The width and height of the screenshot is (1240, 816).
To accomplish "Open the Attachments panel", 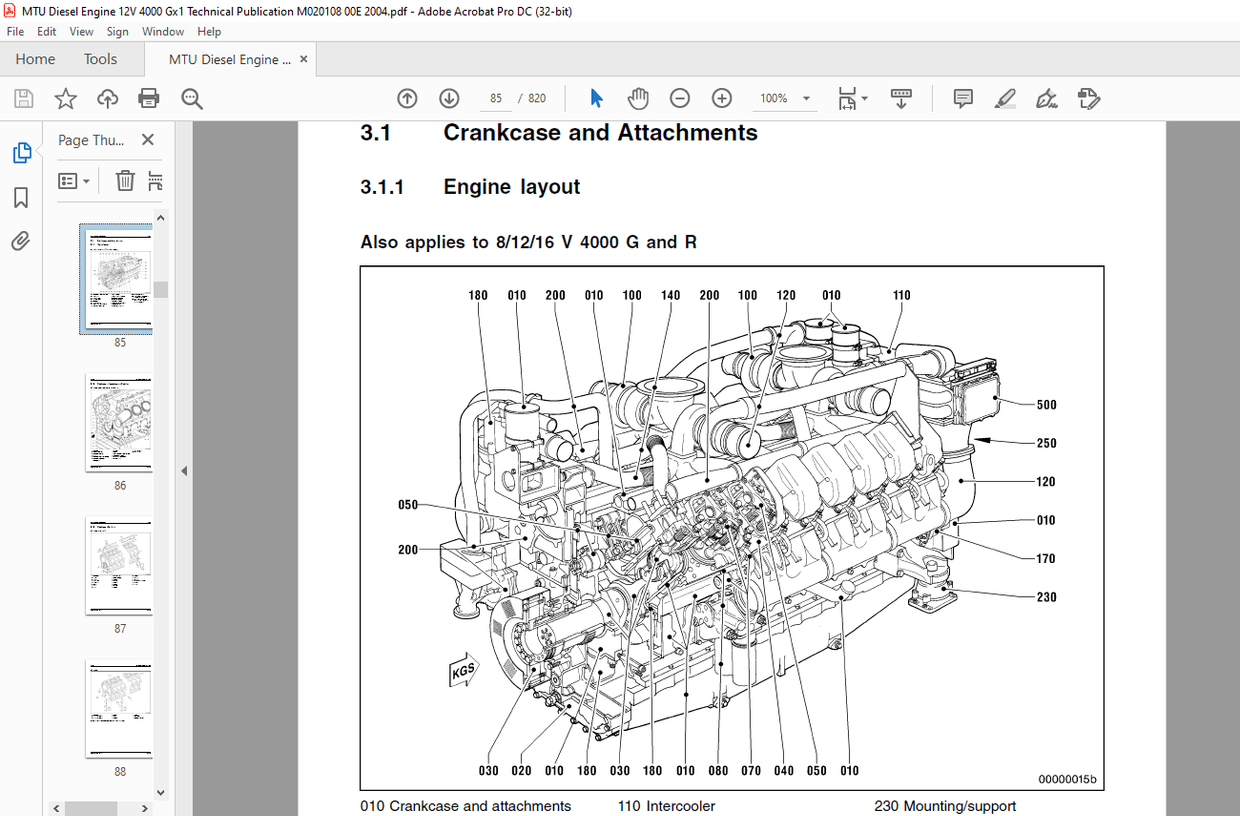I will 22,240.
